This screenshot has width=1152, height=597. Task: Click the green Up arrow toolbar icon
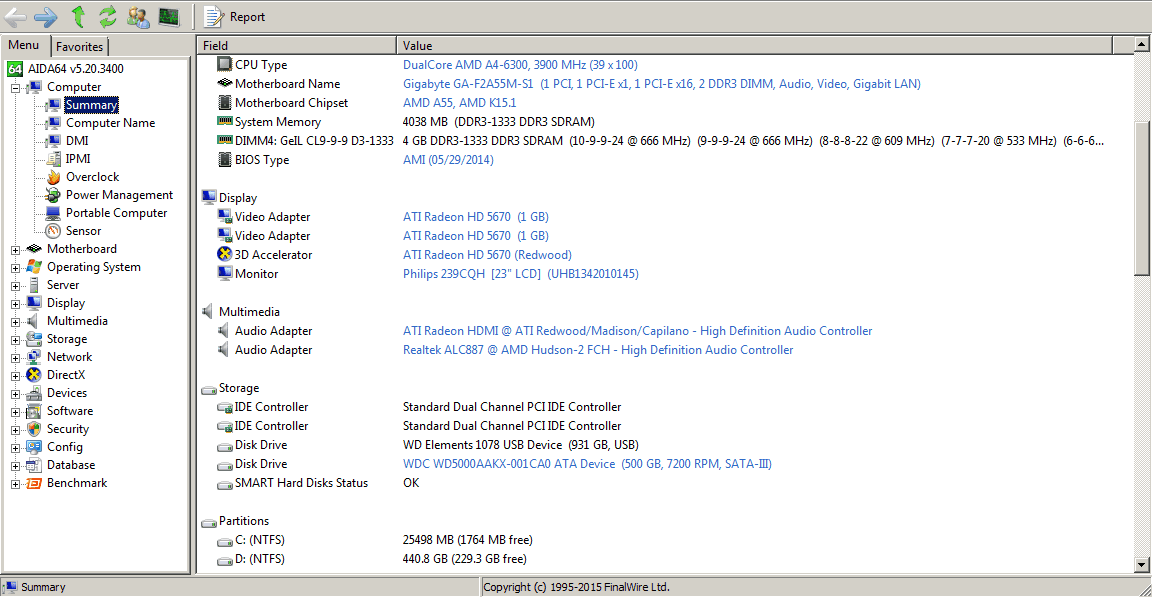click(78, 16)
